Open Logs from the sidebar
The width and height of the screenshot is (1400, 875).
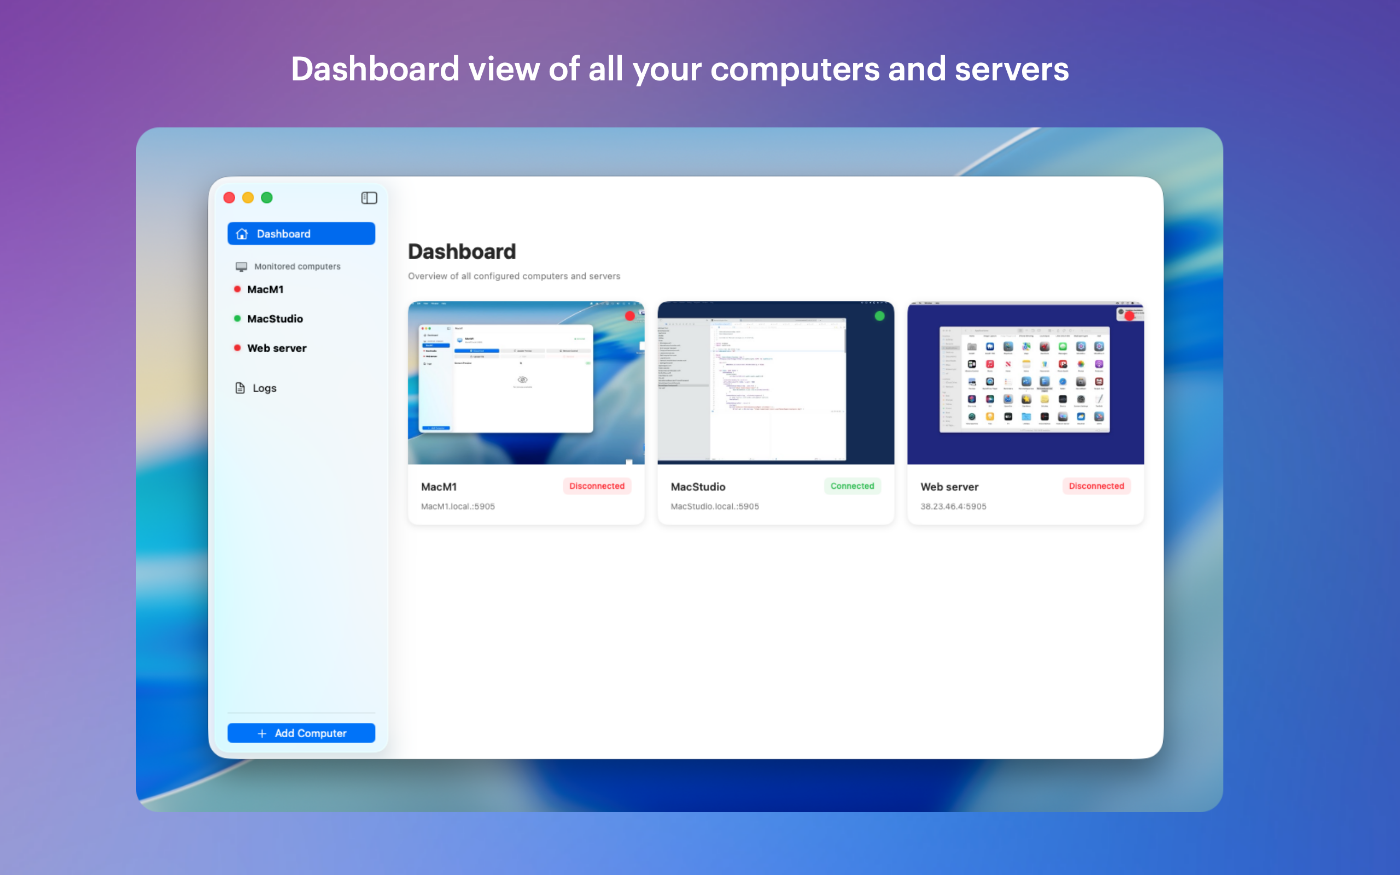coord(264,388)
